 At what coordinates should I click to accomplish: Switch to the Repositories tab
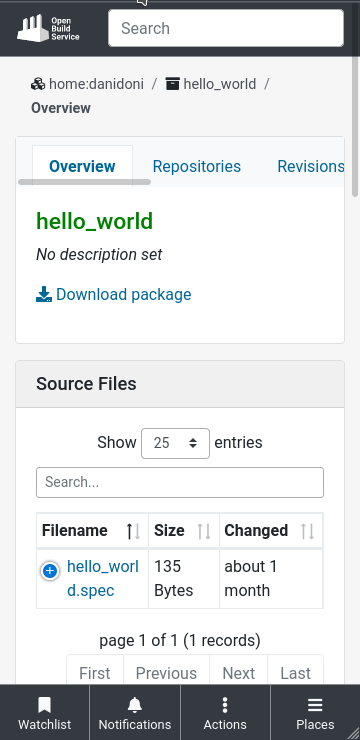[197, 166]
